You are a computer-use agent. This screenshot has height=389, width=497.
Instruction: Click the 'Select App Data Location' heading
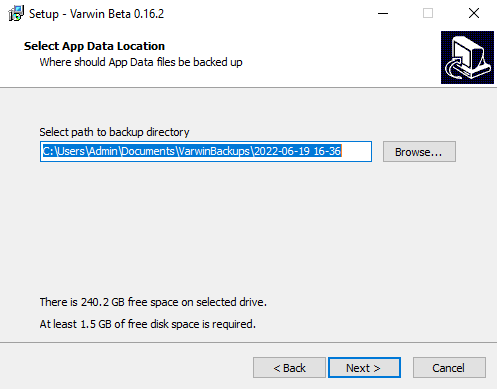pyautogui.click(x=94, y=46)
